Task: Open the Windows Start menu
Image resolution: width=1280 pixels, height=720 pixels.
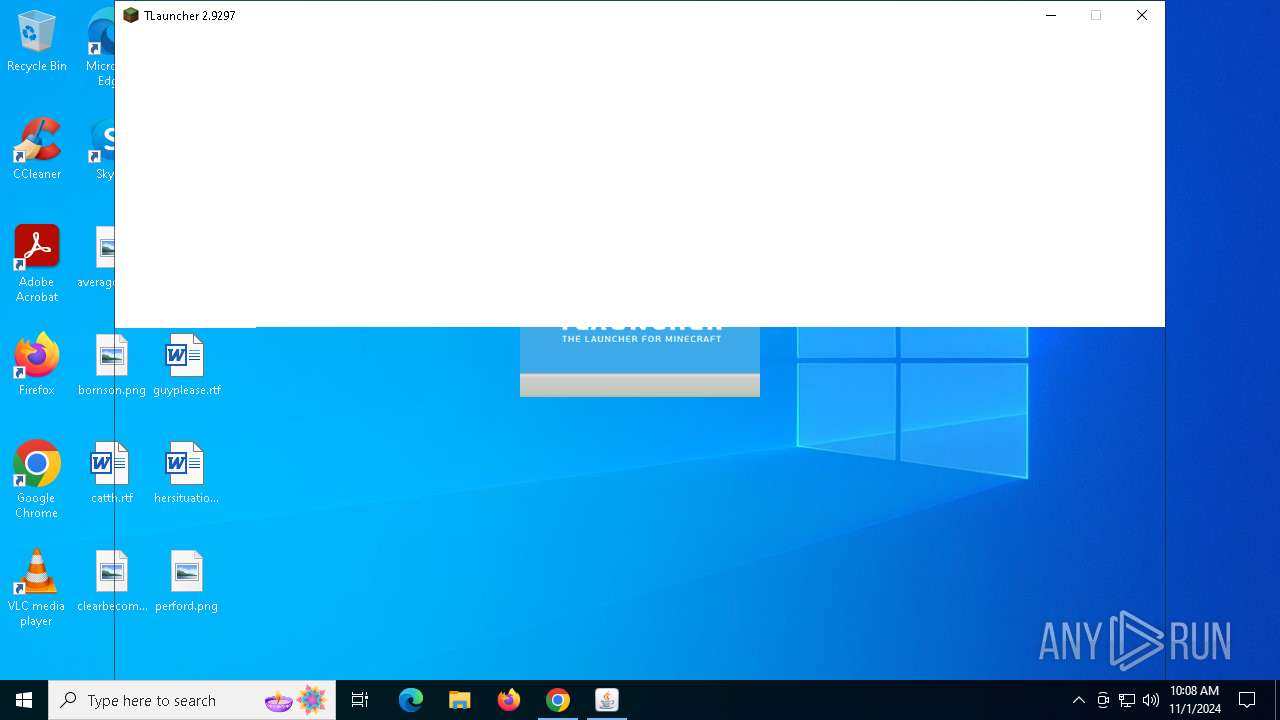Action: pyautogui.click(x=24, y=700)
